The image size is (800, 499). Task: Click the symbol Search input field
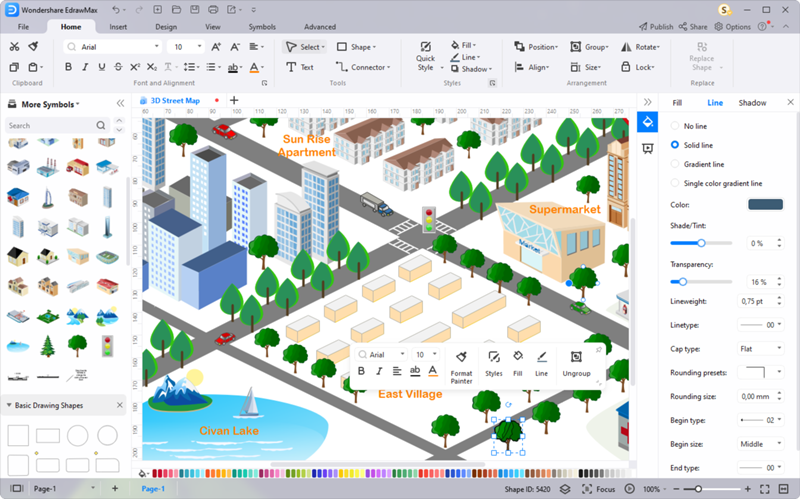tap(50, 126)
